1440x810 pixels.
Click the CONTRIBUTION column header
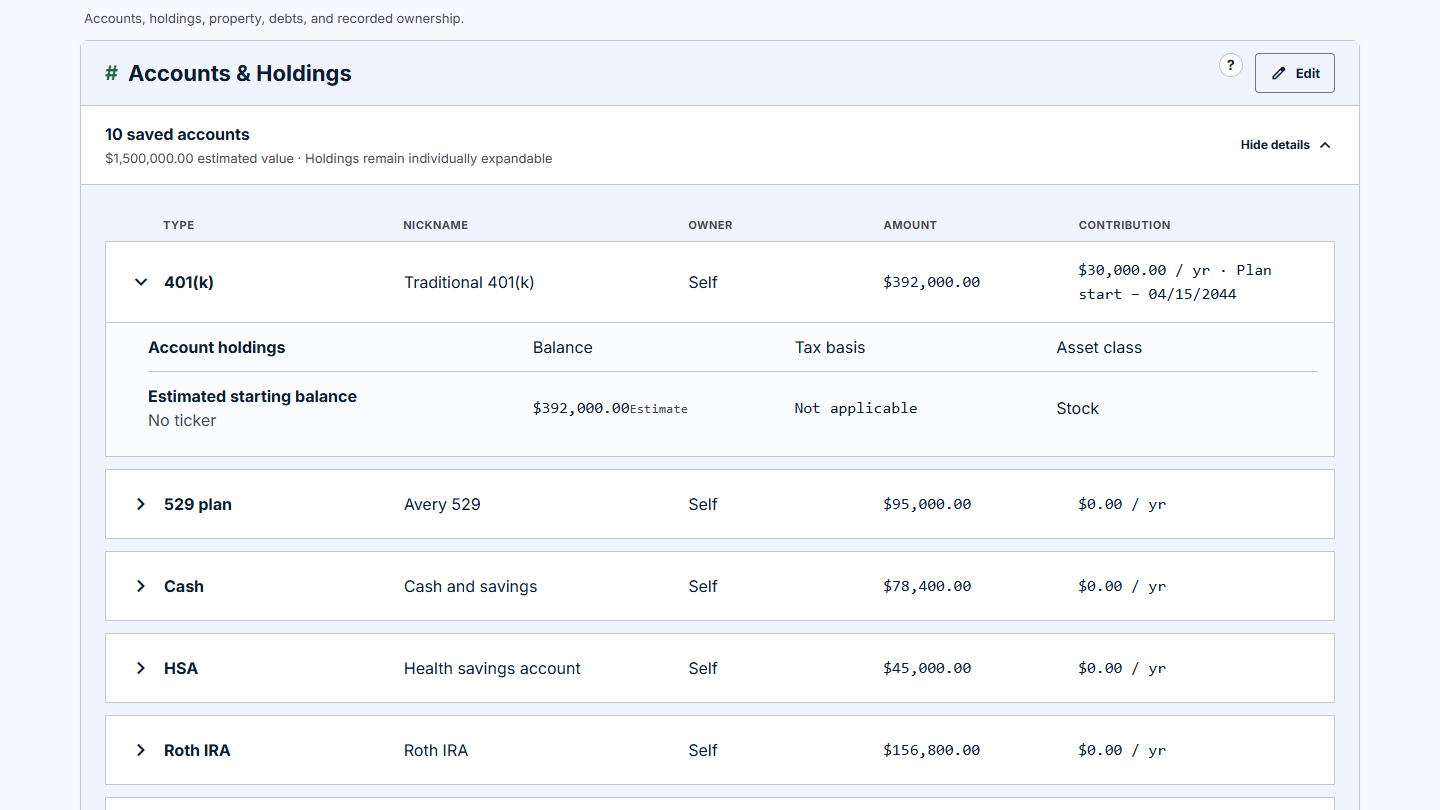1124,225
